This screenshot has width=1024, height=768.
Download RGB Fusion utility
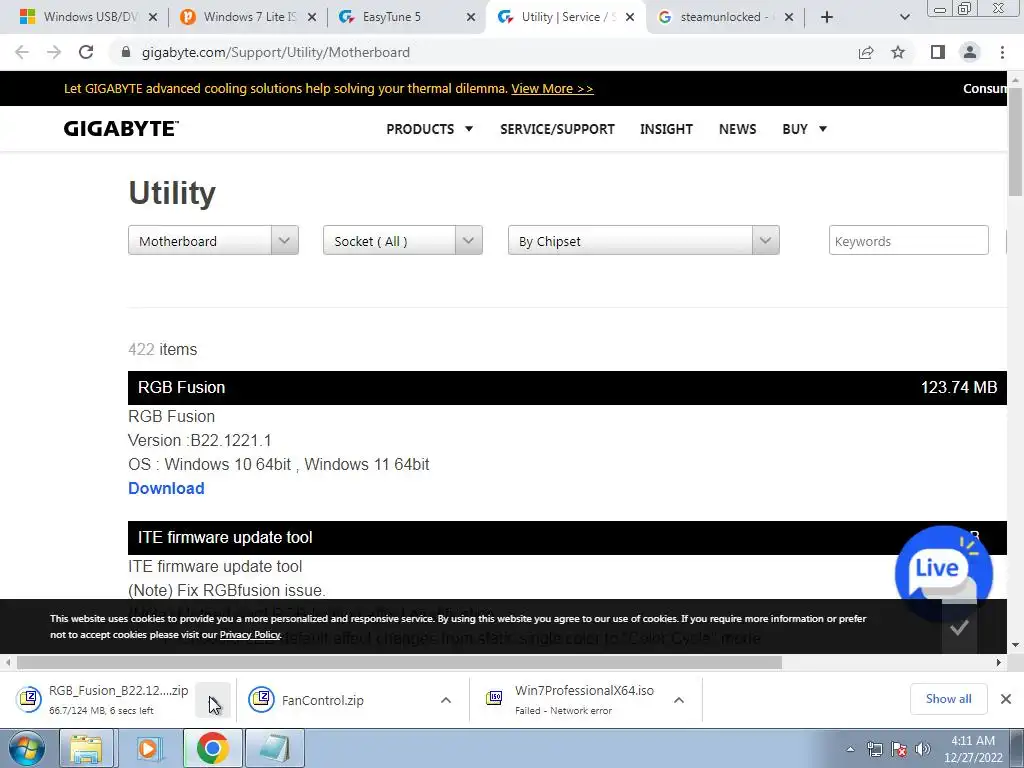click(x=166, y=488)
